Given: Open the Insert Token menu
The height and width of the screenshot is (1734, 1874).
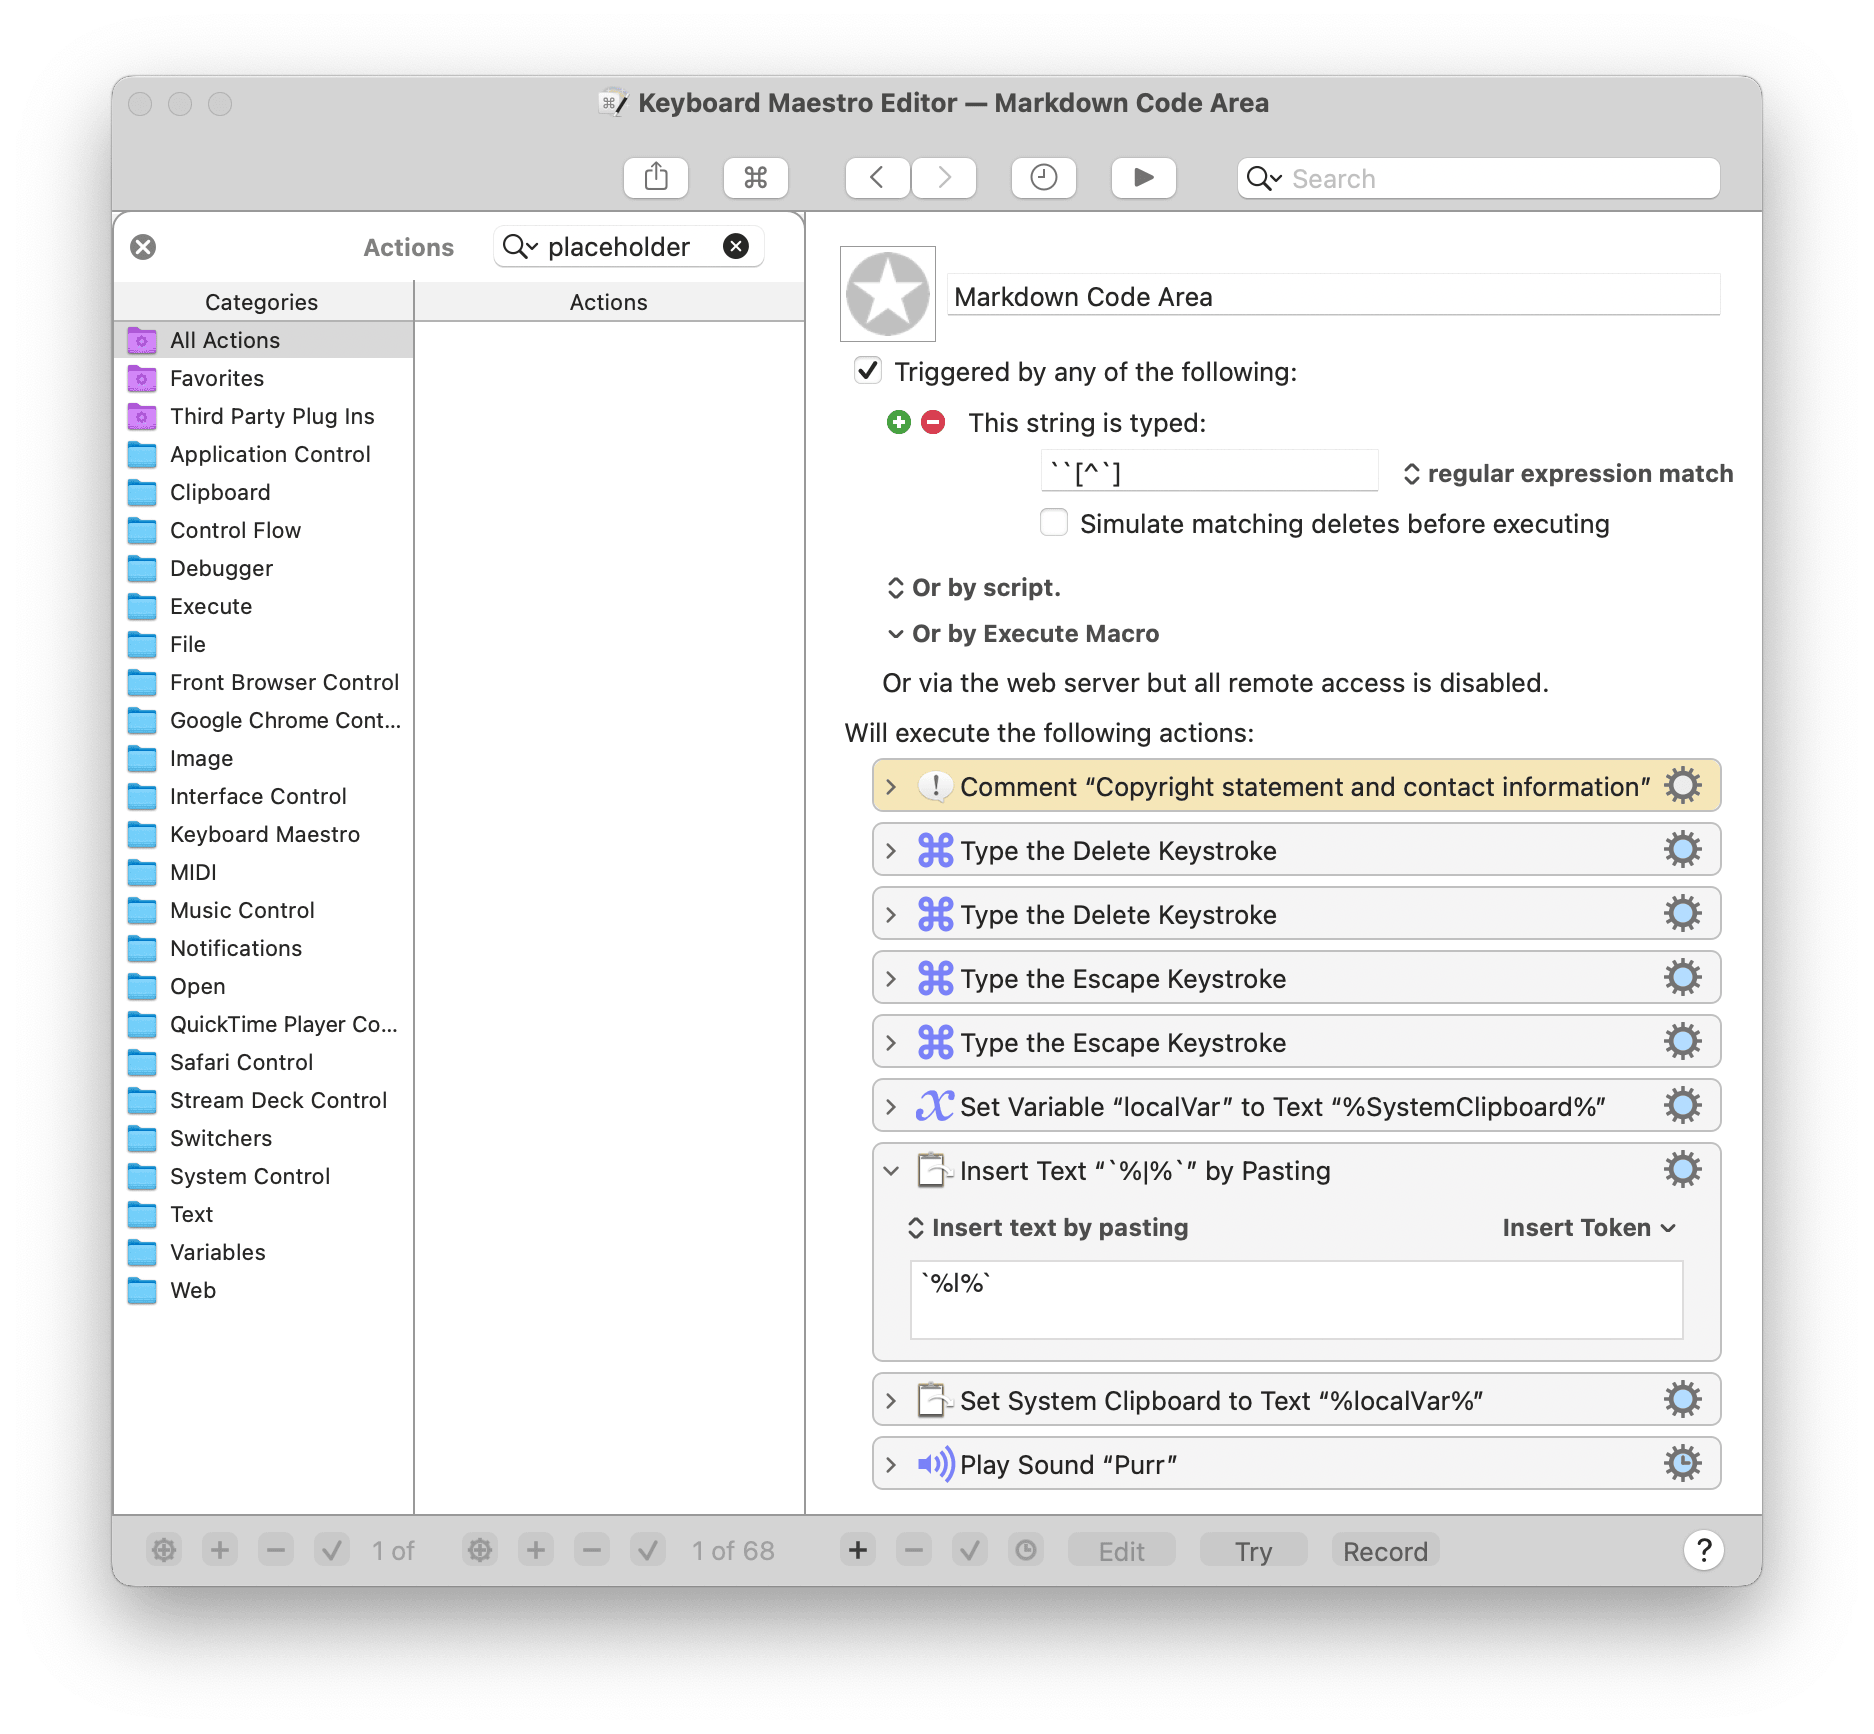Looking at the screenshot, I should (1589, 1228).
